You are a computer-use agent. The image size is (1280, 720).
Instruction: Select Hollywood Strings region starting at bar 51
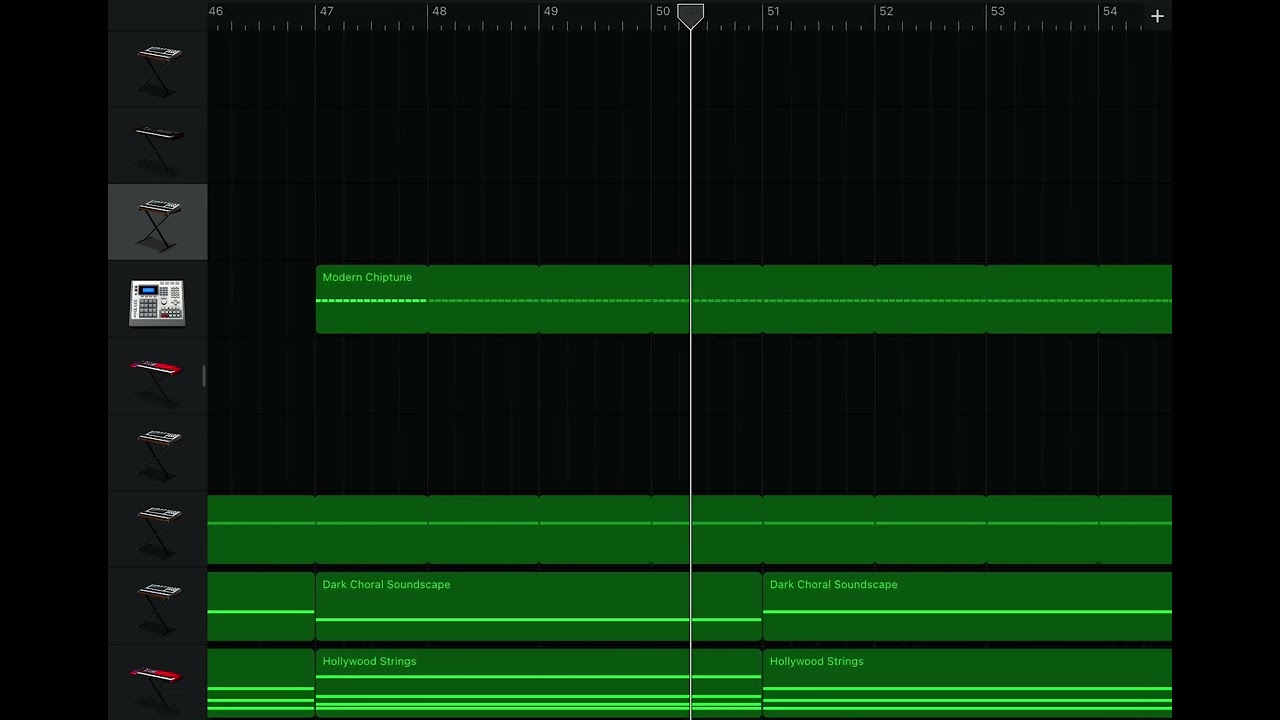click(967, 683)
